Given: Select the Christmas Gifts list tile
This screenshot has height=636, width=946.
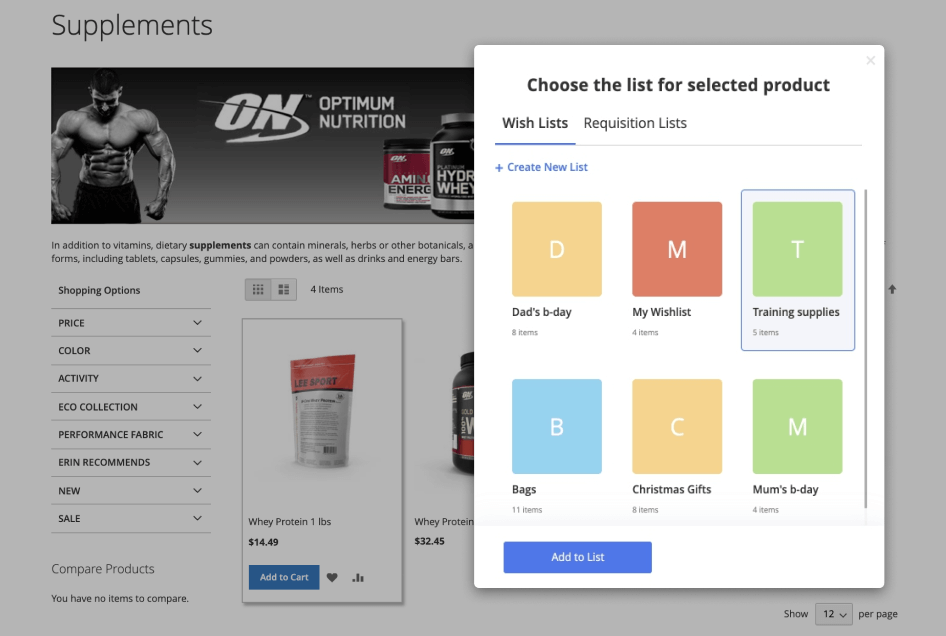Looking at the screenshot, I should pos(676,427).
